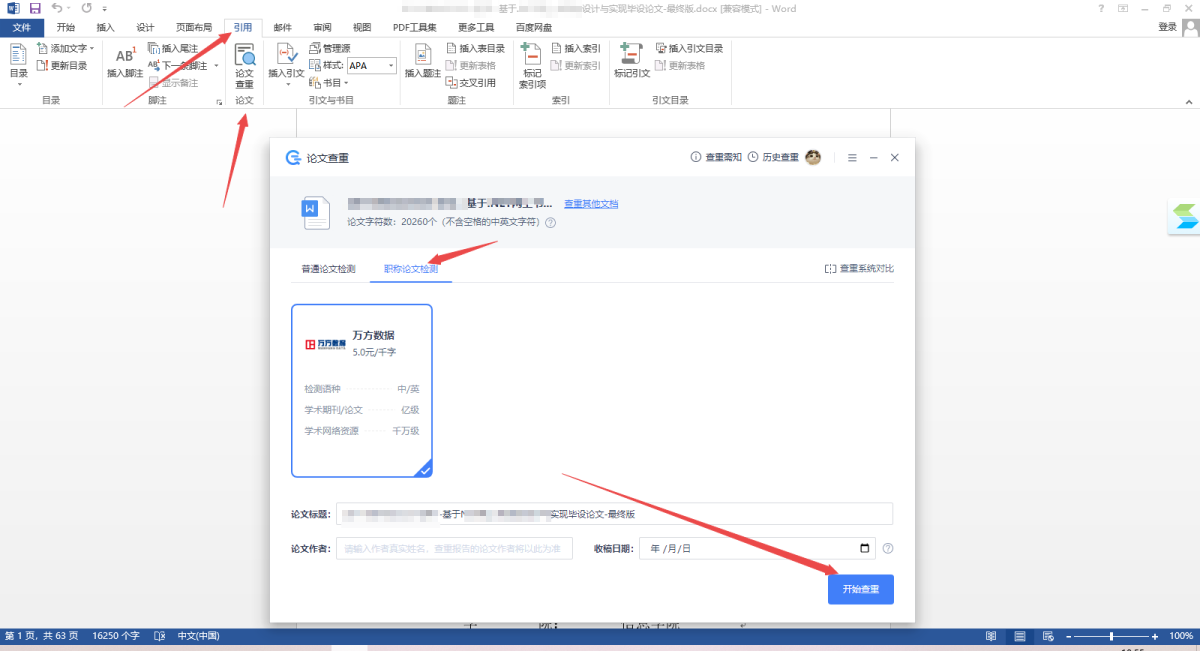Click the calendar icon in date field
This screenshot has height=651, width=1200.
[865, 548]
